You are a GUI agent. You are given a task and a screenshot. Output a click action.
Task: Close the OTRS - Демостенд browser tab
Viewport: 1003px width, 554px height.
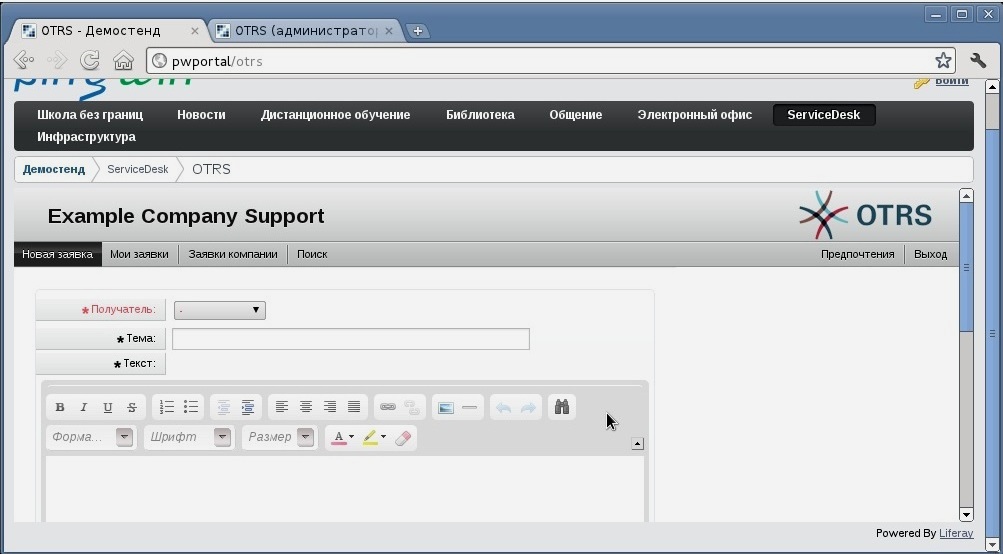tap(195, 31)
